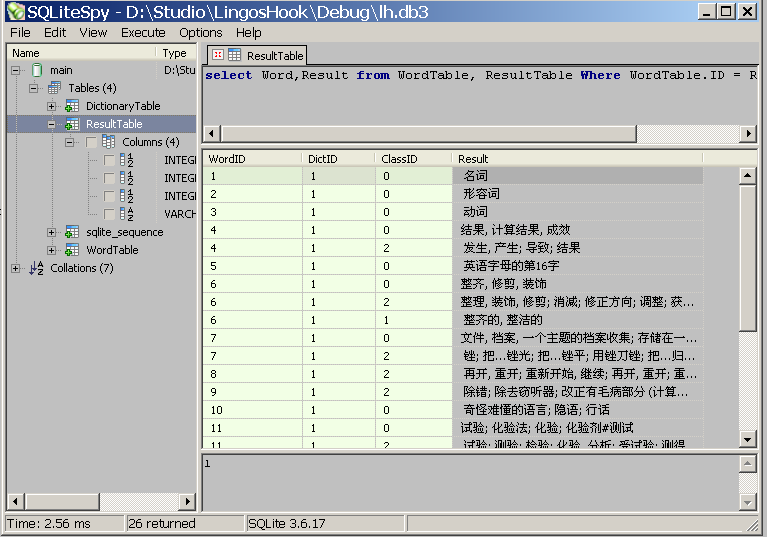Open the File menu
This screenshot has height=537, width=767.
click(x=20, y=33)
